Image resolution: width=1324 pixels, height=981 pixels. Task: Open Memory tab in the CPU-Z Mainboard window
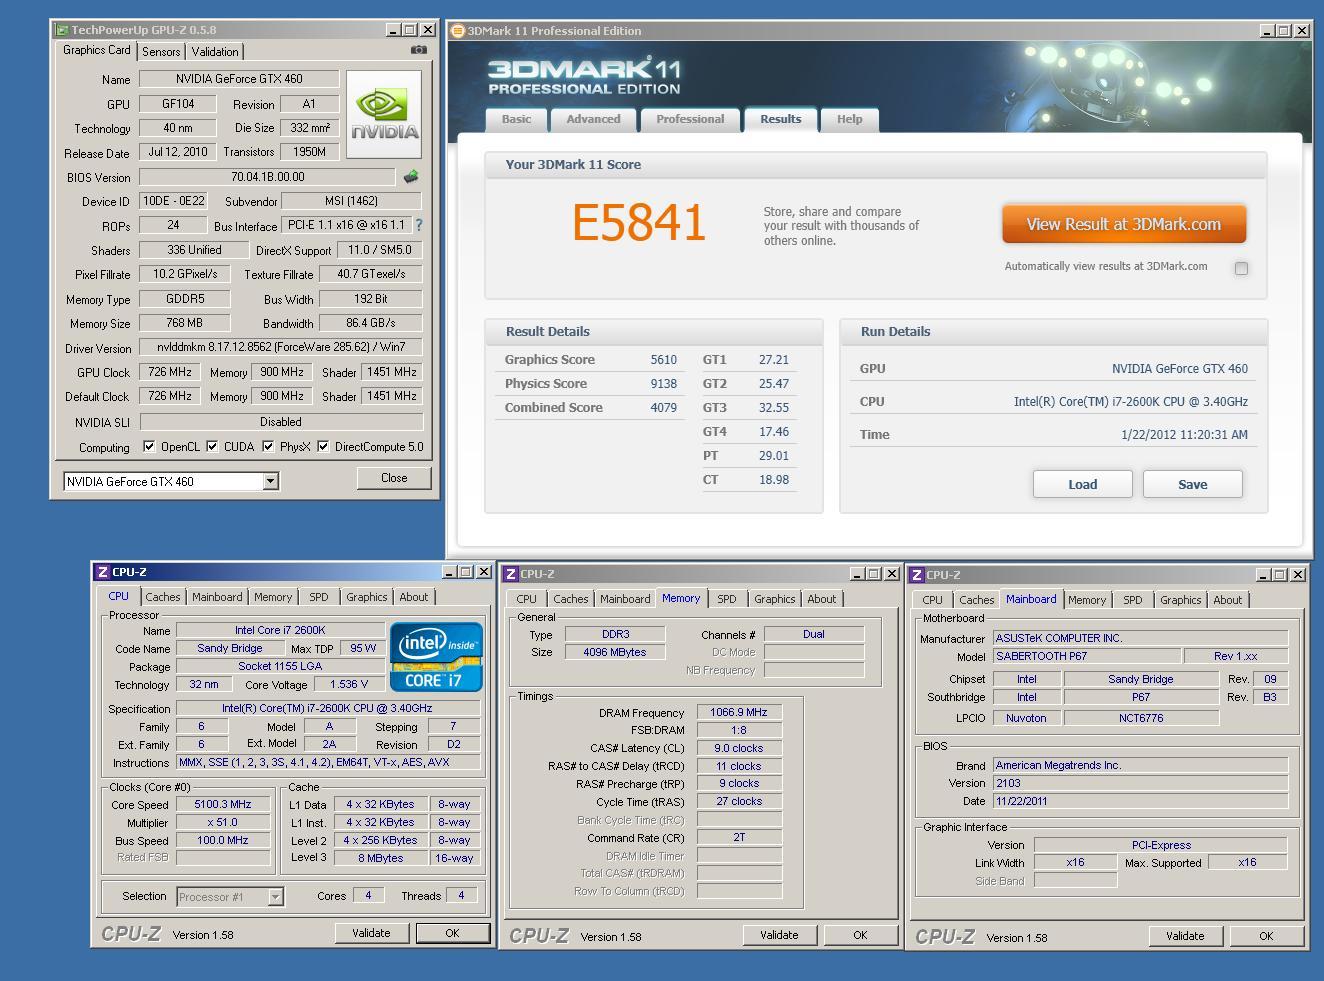click(1087, 600)
